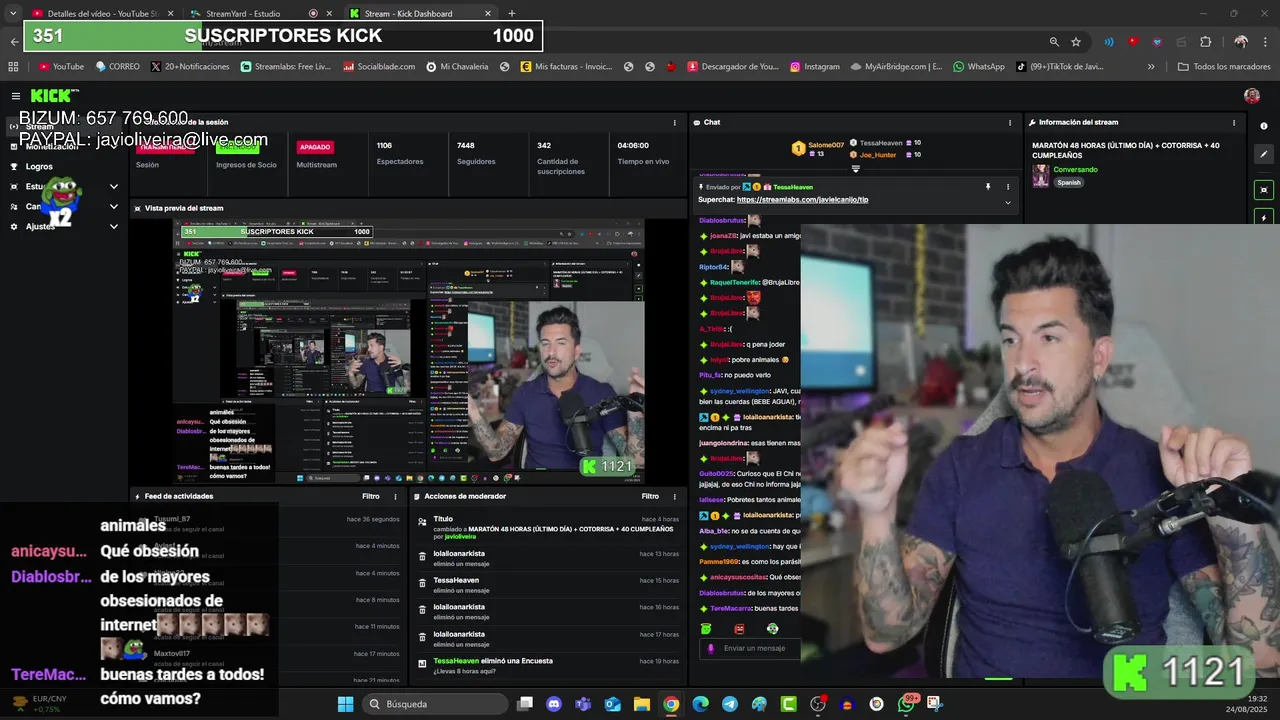
Task: Click the APAGADO Multistream badge
Action: point(315,147)
